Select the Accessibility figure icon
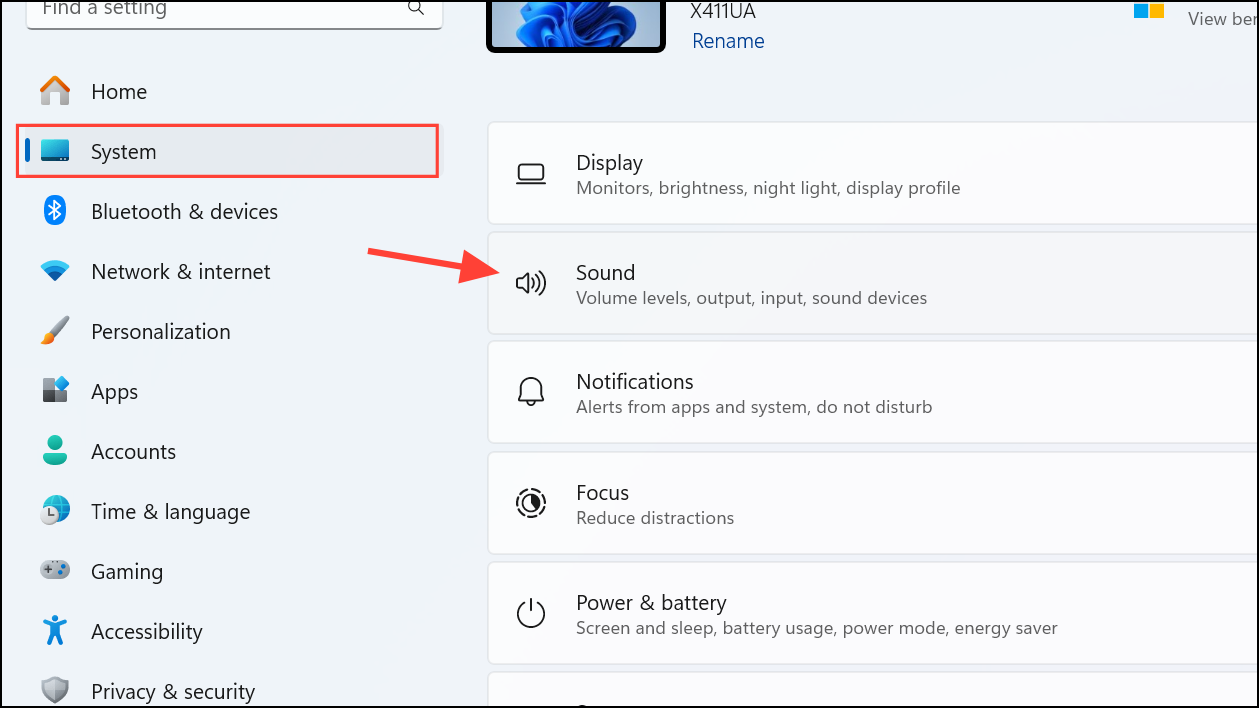Viewport: 1259px width, 708px height. [54, 630]
